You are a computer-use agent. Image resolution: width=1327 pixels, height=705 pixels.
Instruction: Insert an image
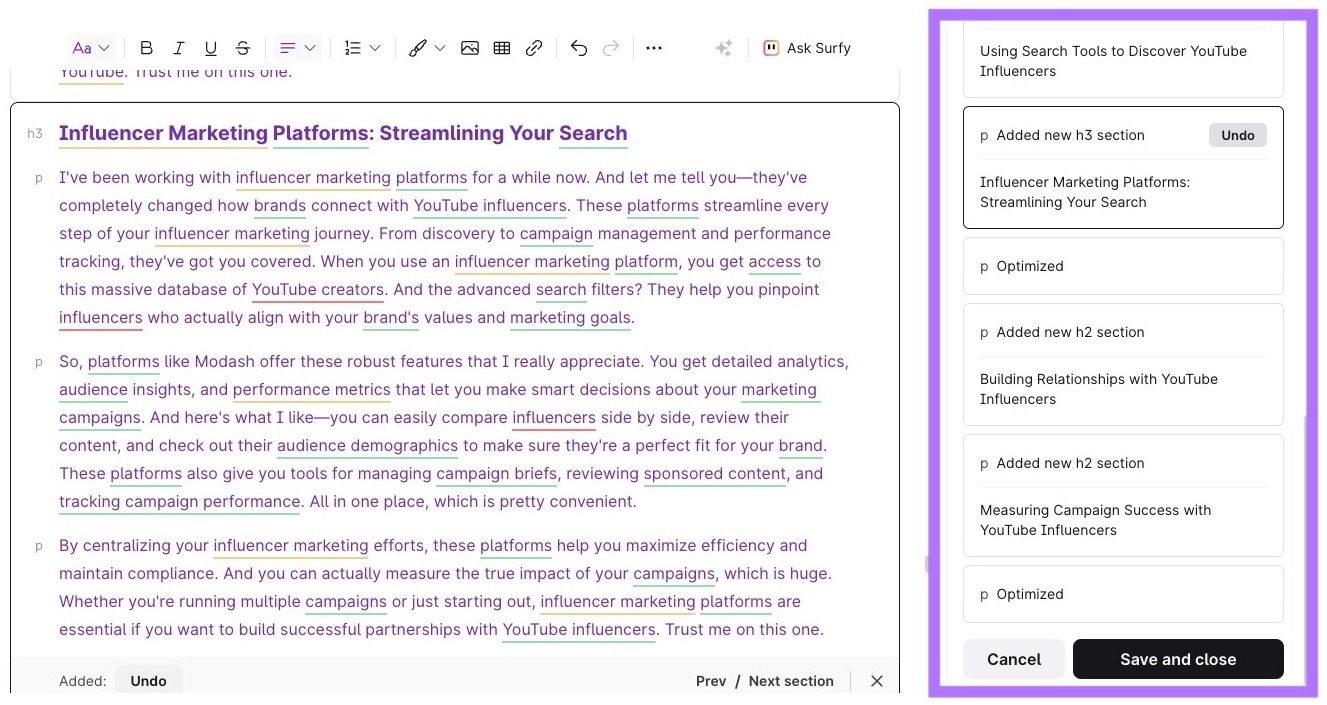[x=470, y=47]
